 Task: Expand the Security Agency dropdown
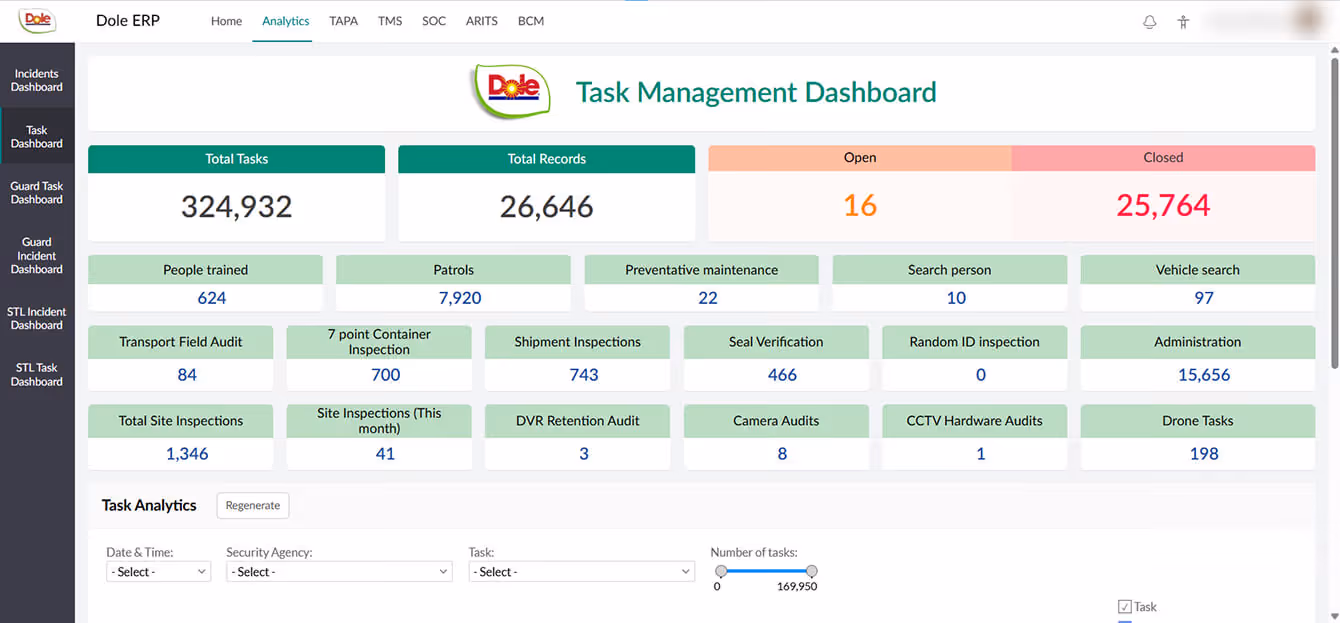pyautogui.click(x=339, y=572)
